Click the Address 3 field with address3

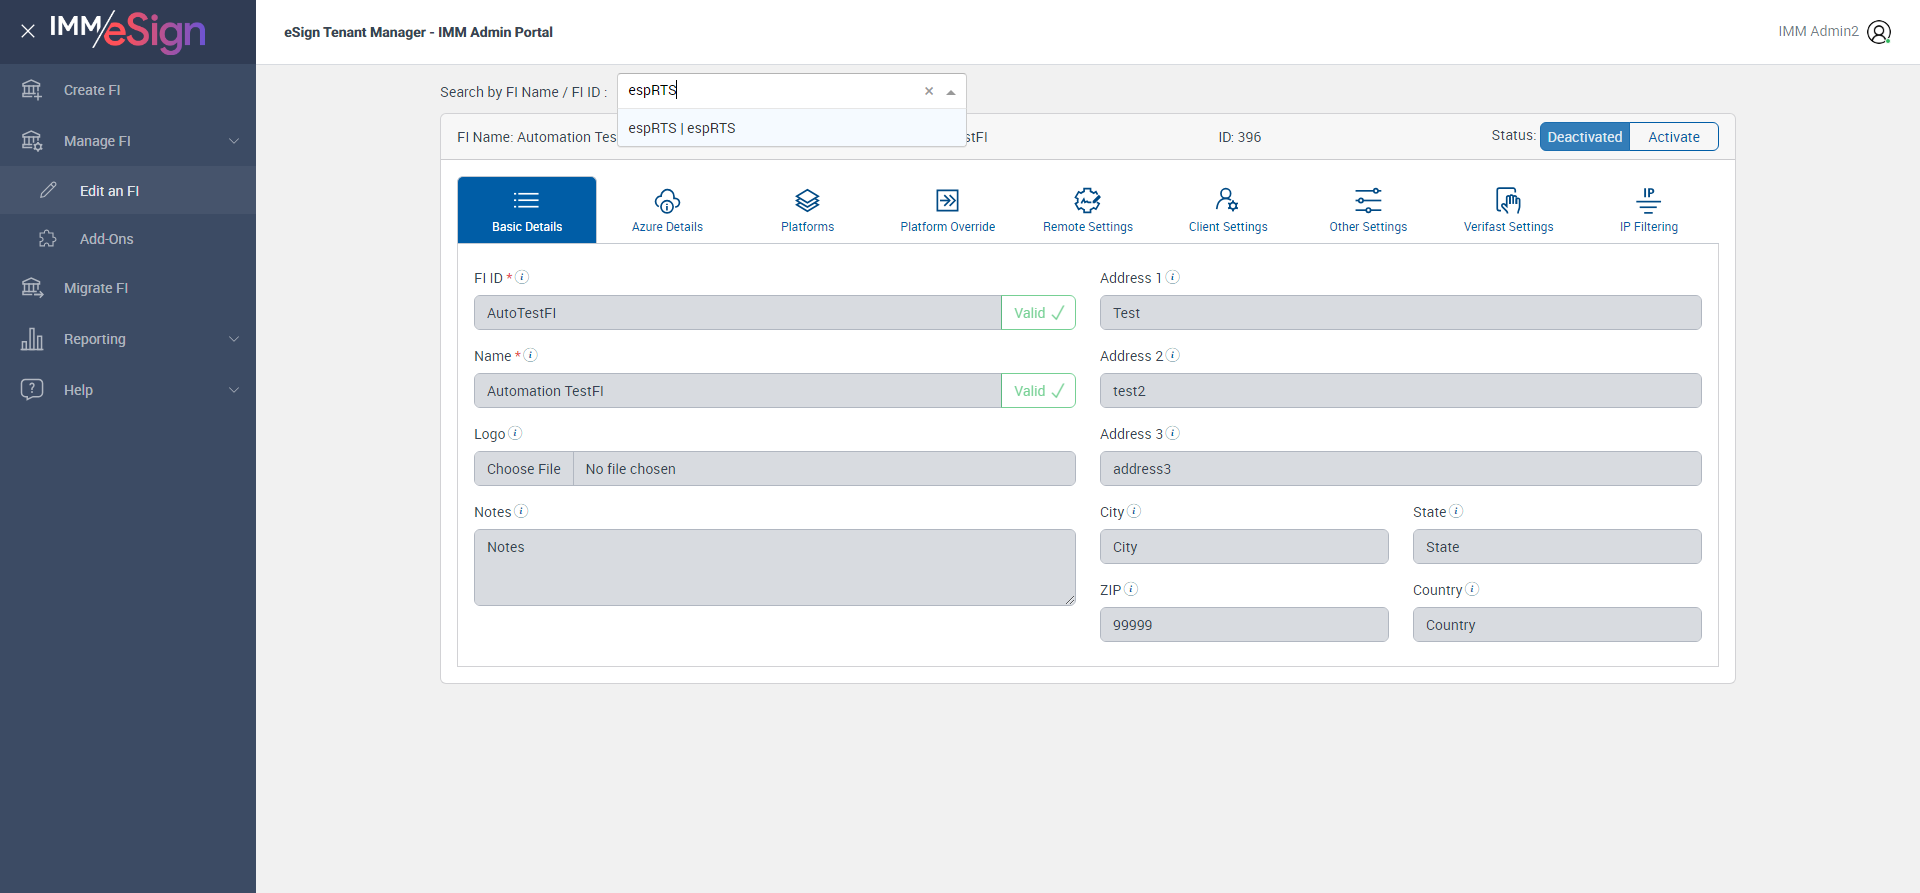click(x=1400, y=469)
